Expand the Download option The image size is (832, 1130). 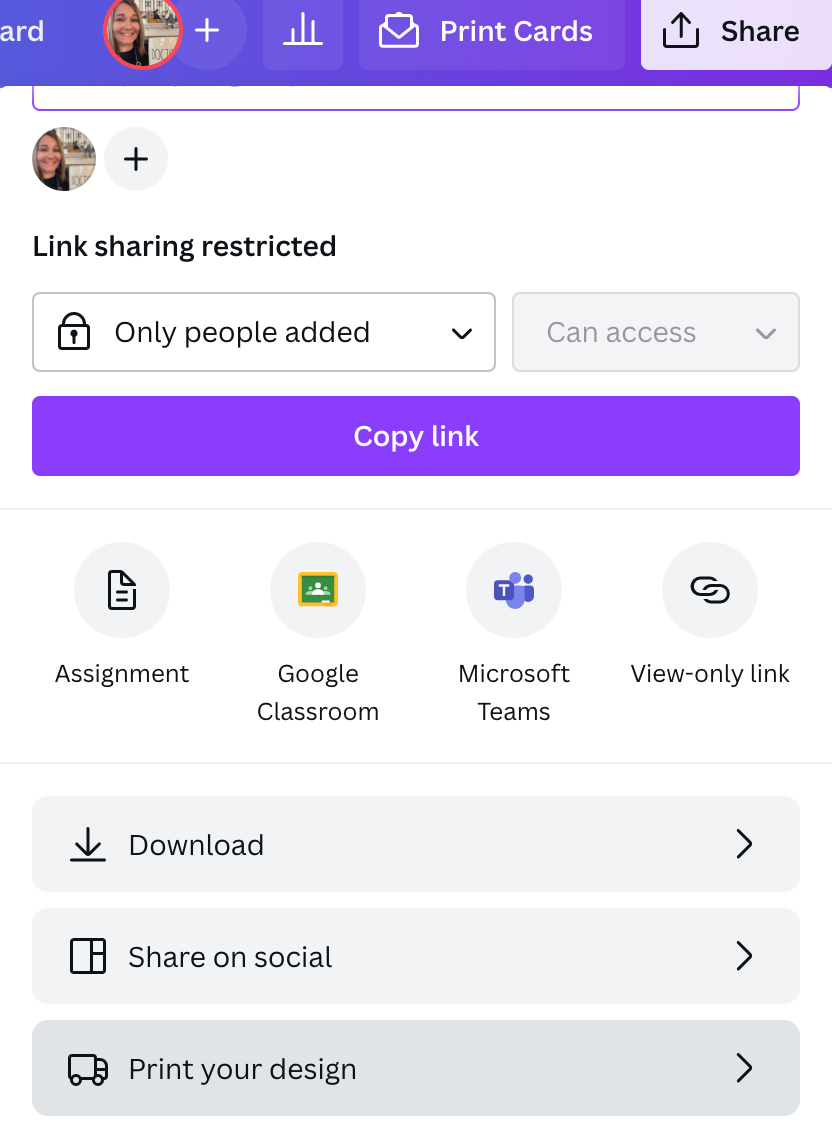pos(415,844)
